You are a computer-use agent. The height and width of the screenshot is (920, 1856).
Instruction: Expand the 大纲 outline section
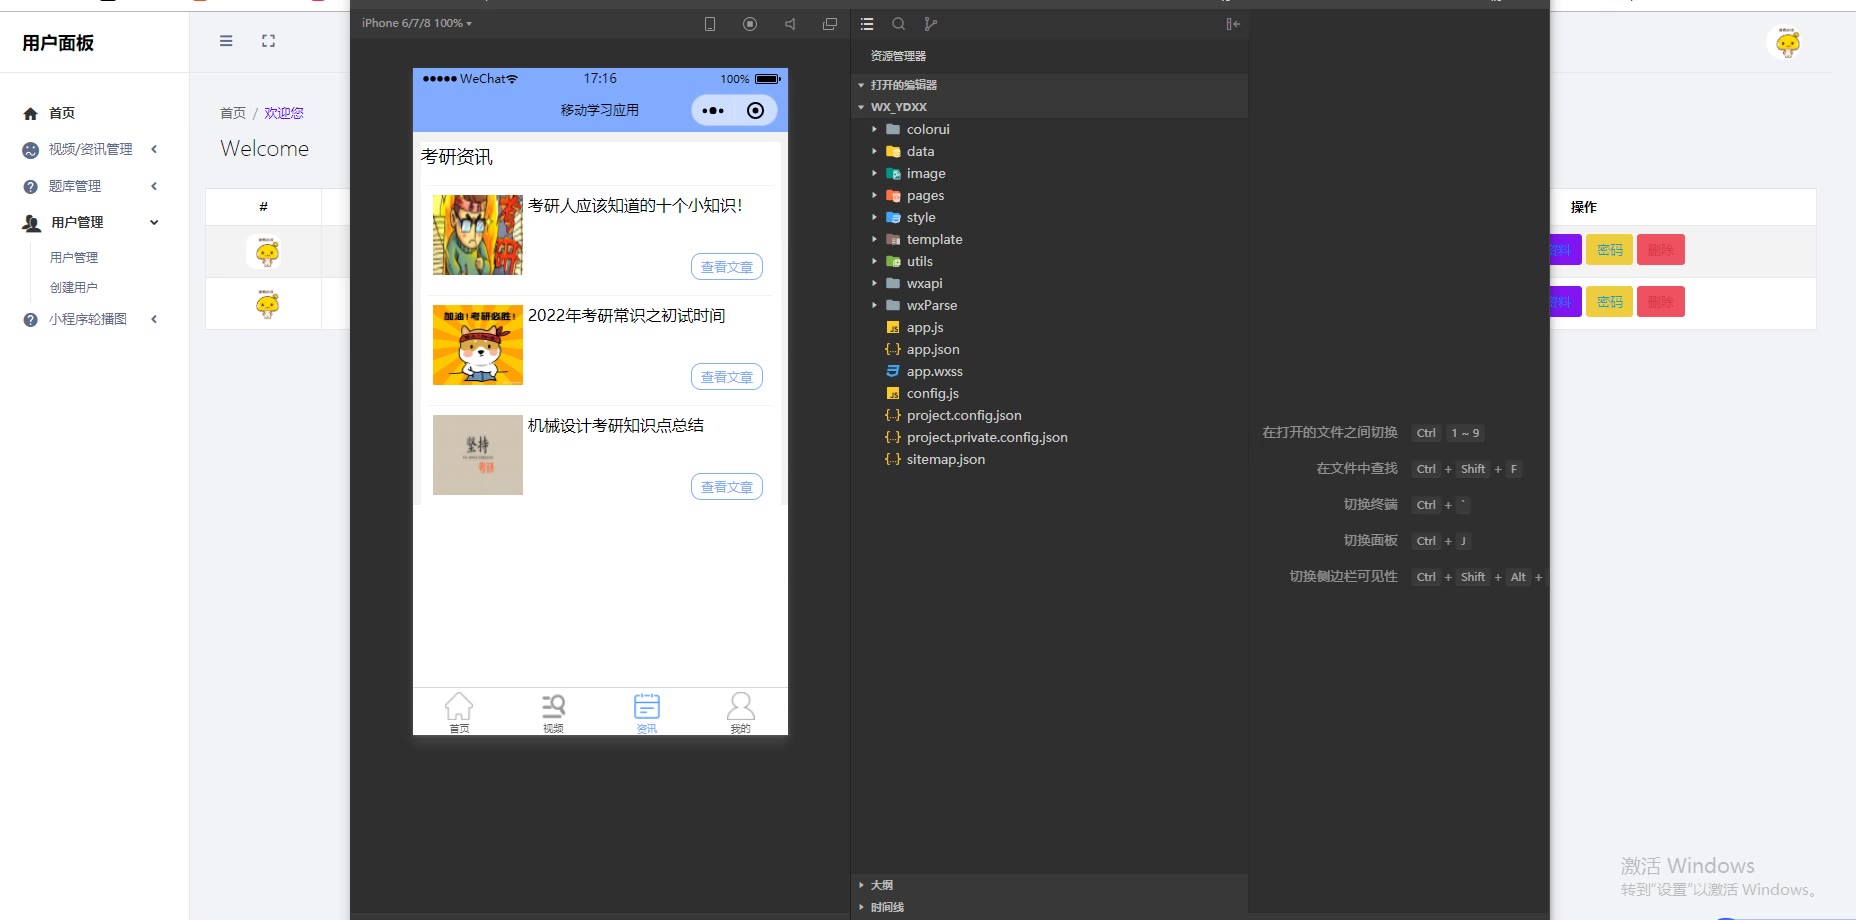[x=1050, y=885]
